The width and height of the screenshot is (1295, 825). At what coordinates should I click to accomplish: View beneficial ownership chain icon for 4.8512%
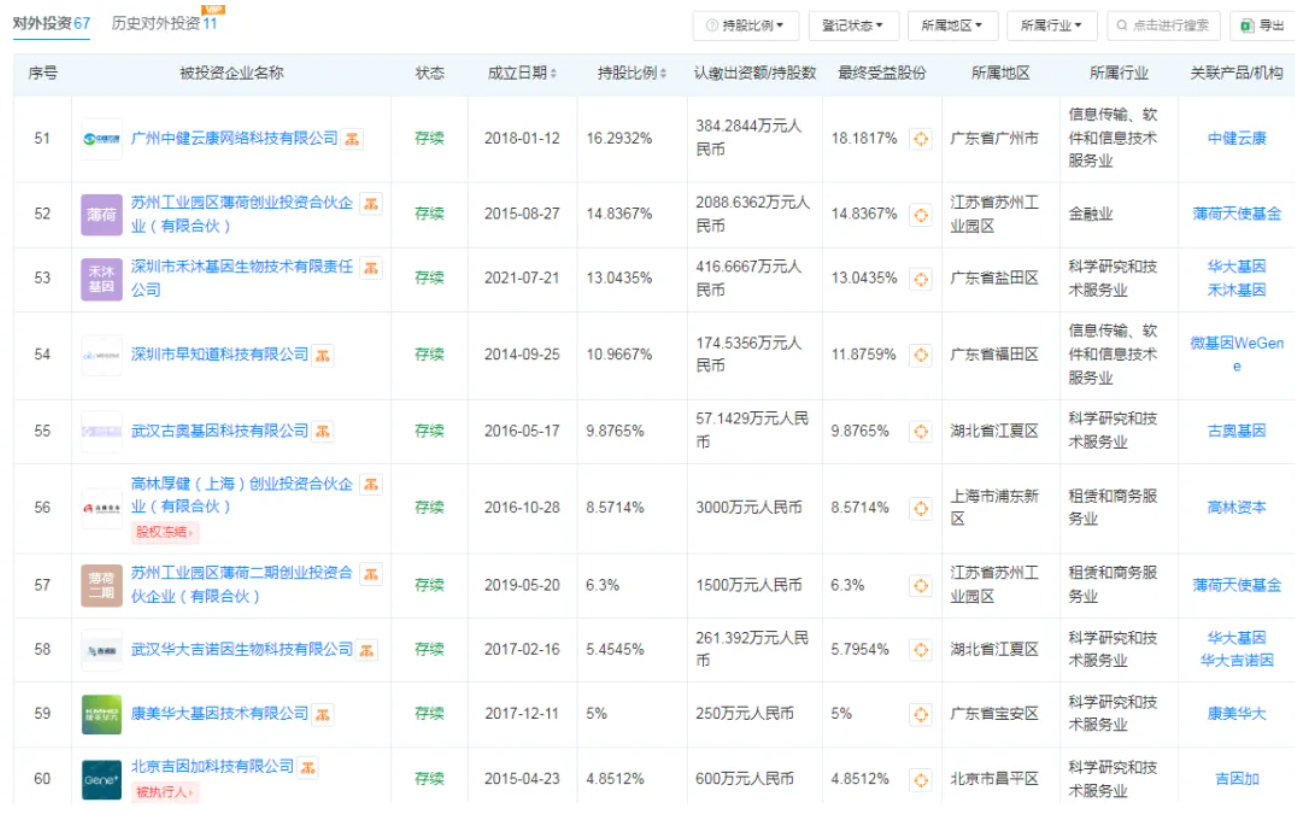pos(921,779)
